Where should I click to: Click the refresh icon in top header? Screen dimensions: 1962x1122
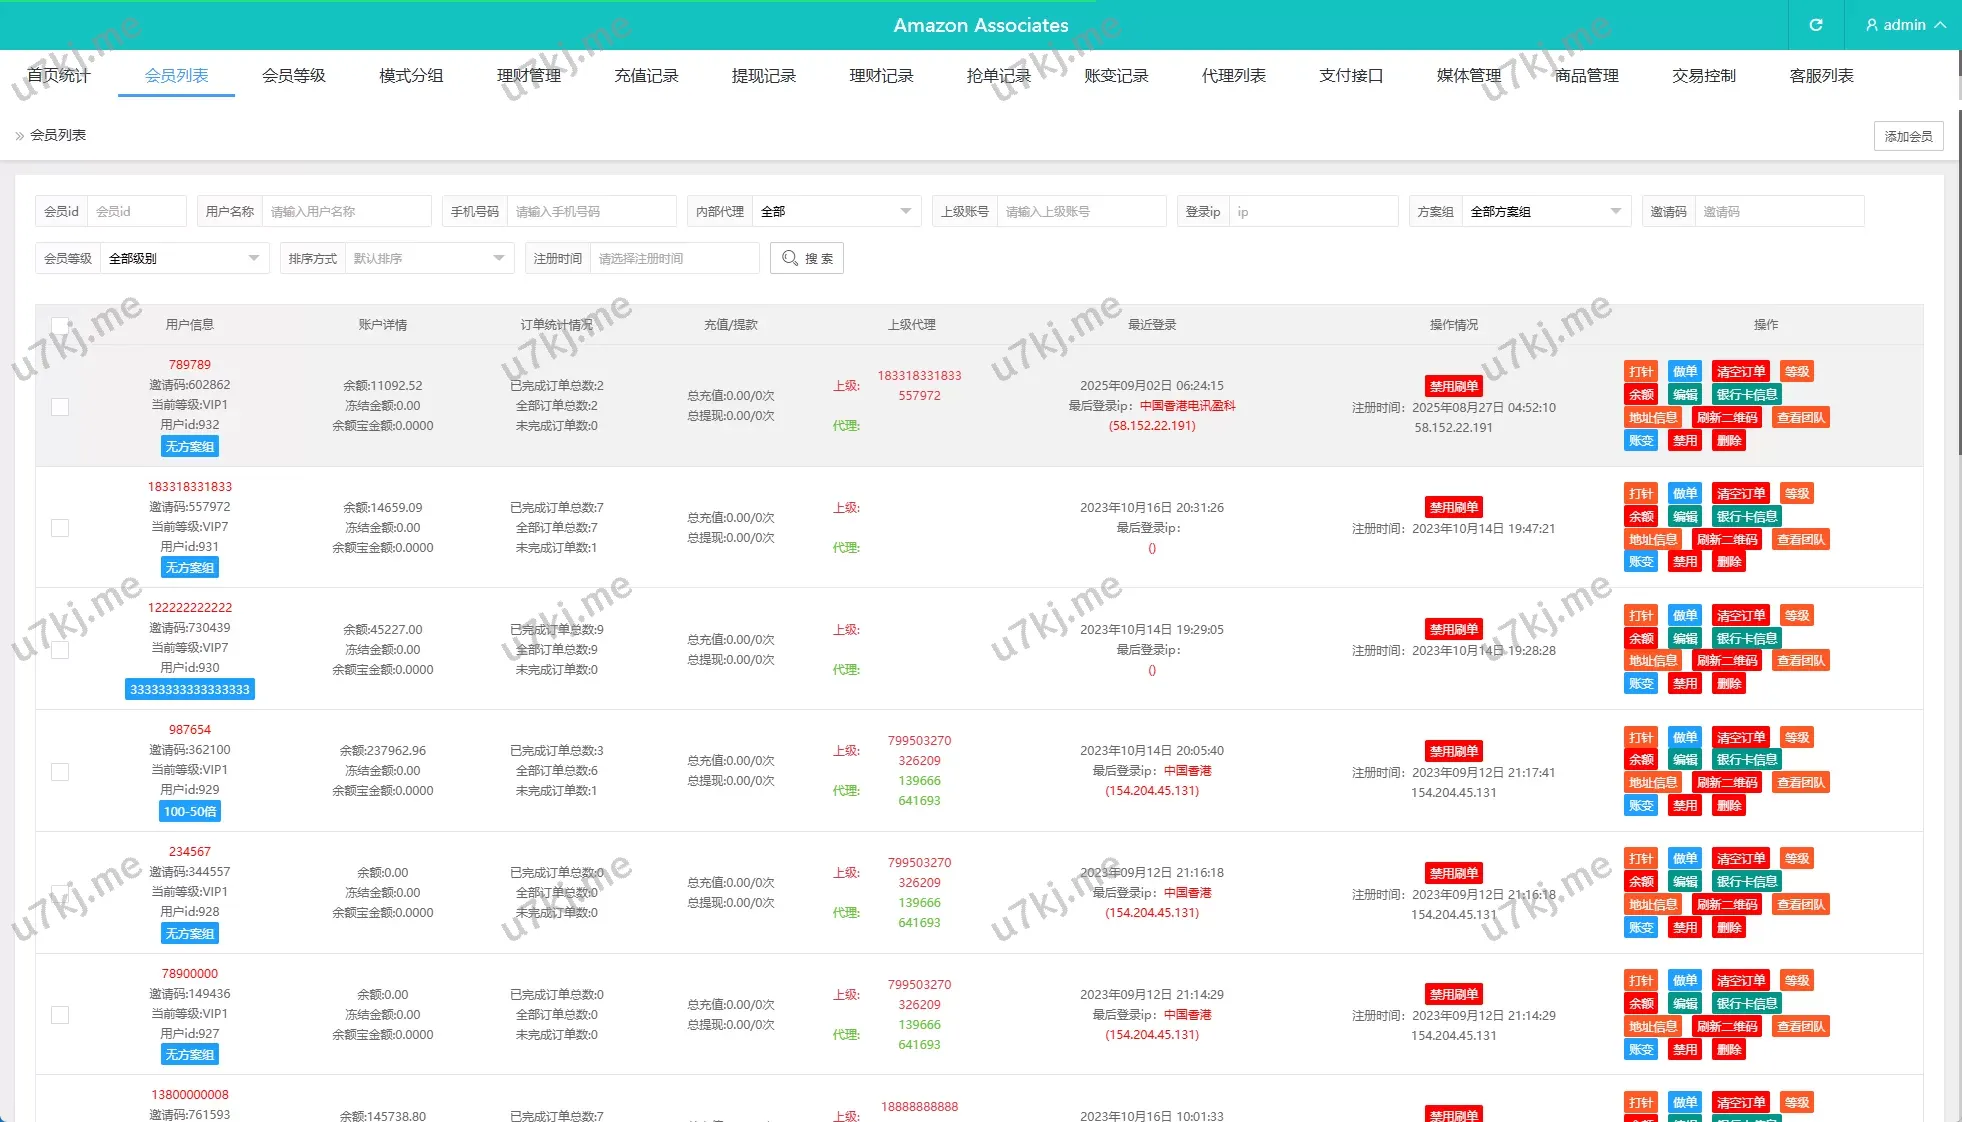[1816, 25]
